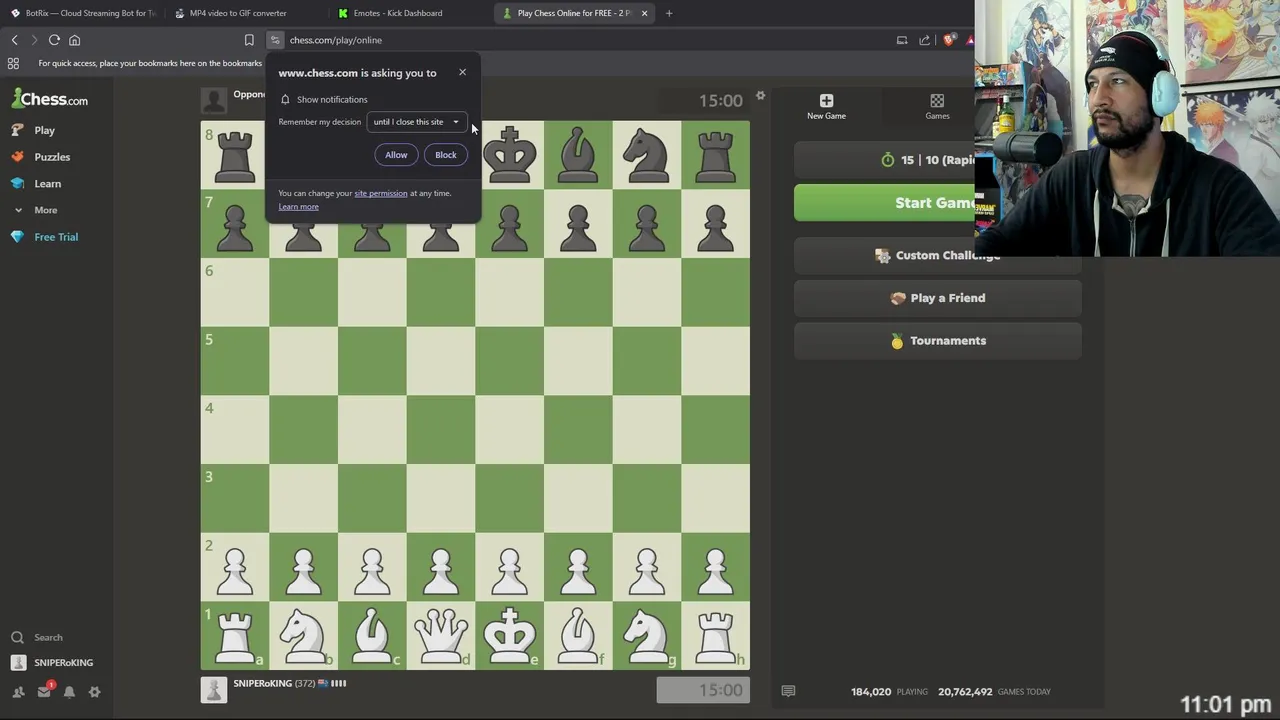Viewport: 1280px width, 720px height.
Task: Close the notification permission popup
Action: click(x=462, y=72)
